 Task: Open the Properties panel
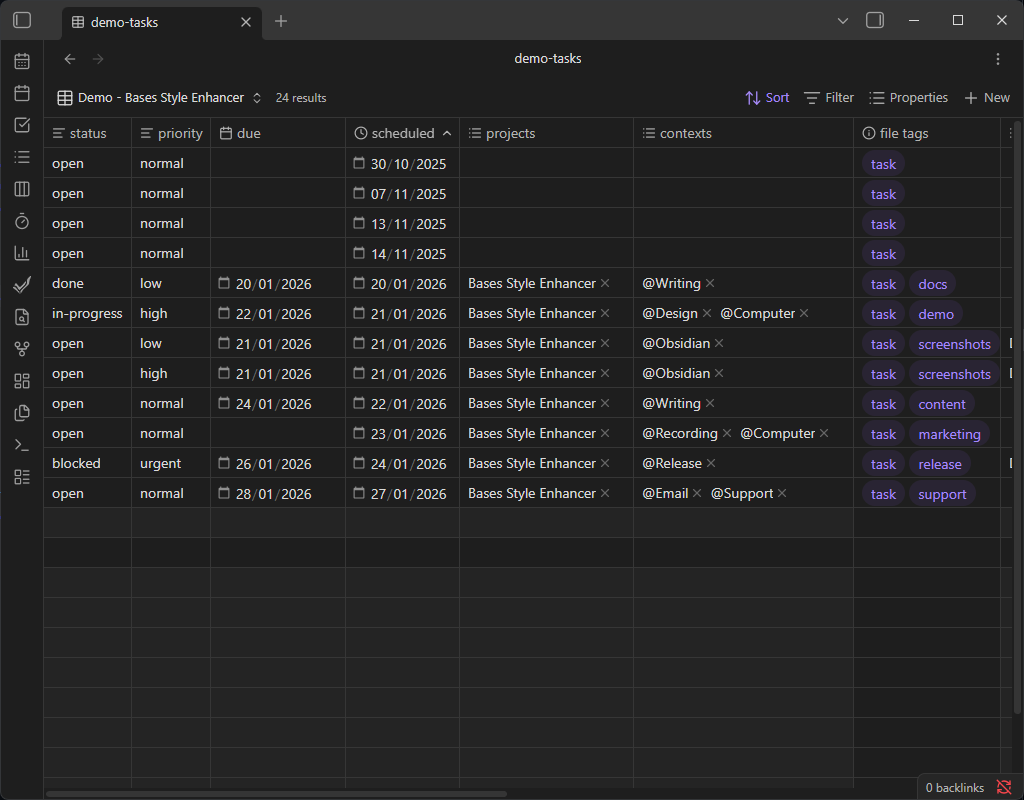point(908,98)
